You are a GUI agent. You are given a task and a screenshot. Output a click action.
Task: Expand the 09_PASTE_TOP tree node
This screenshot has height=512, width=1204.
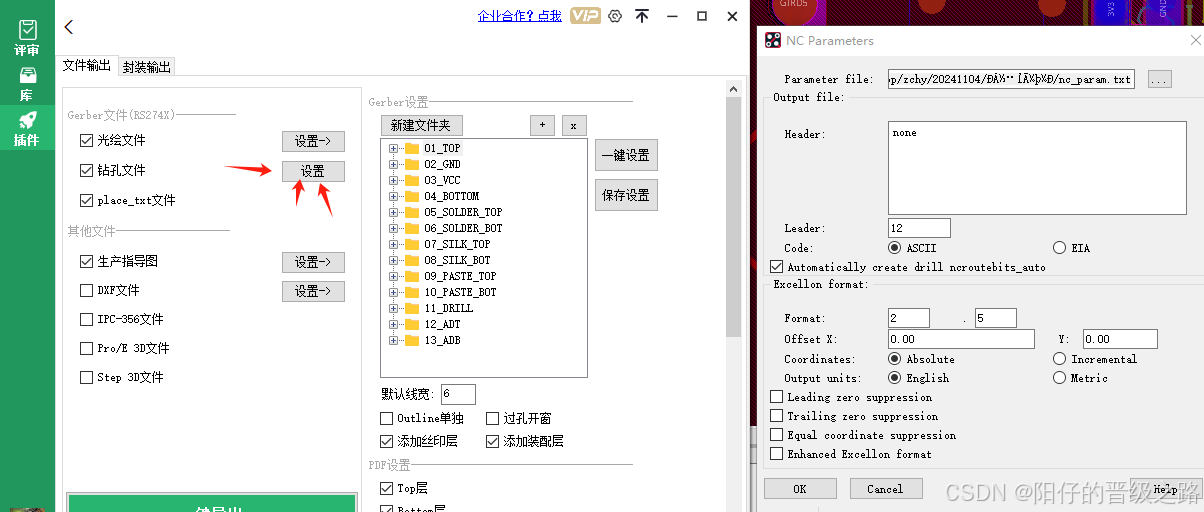pyautogui.click(x=393, y=276)
